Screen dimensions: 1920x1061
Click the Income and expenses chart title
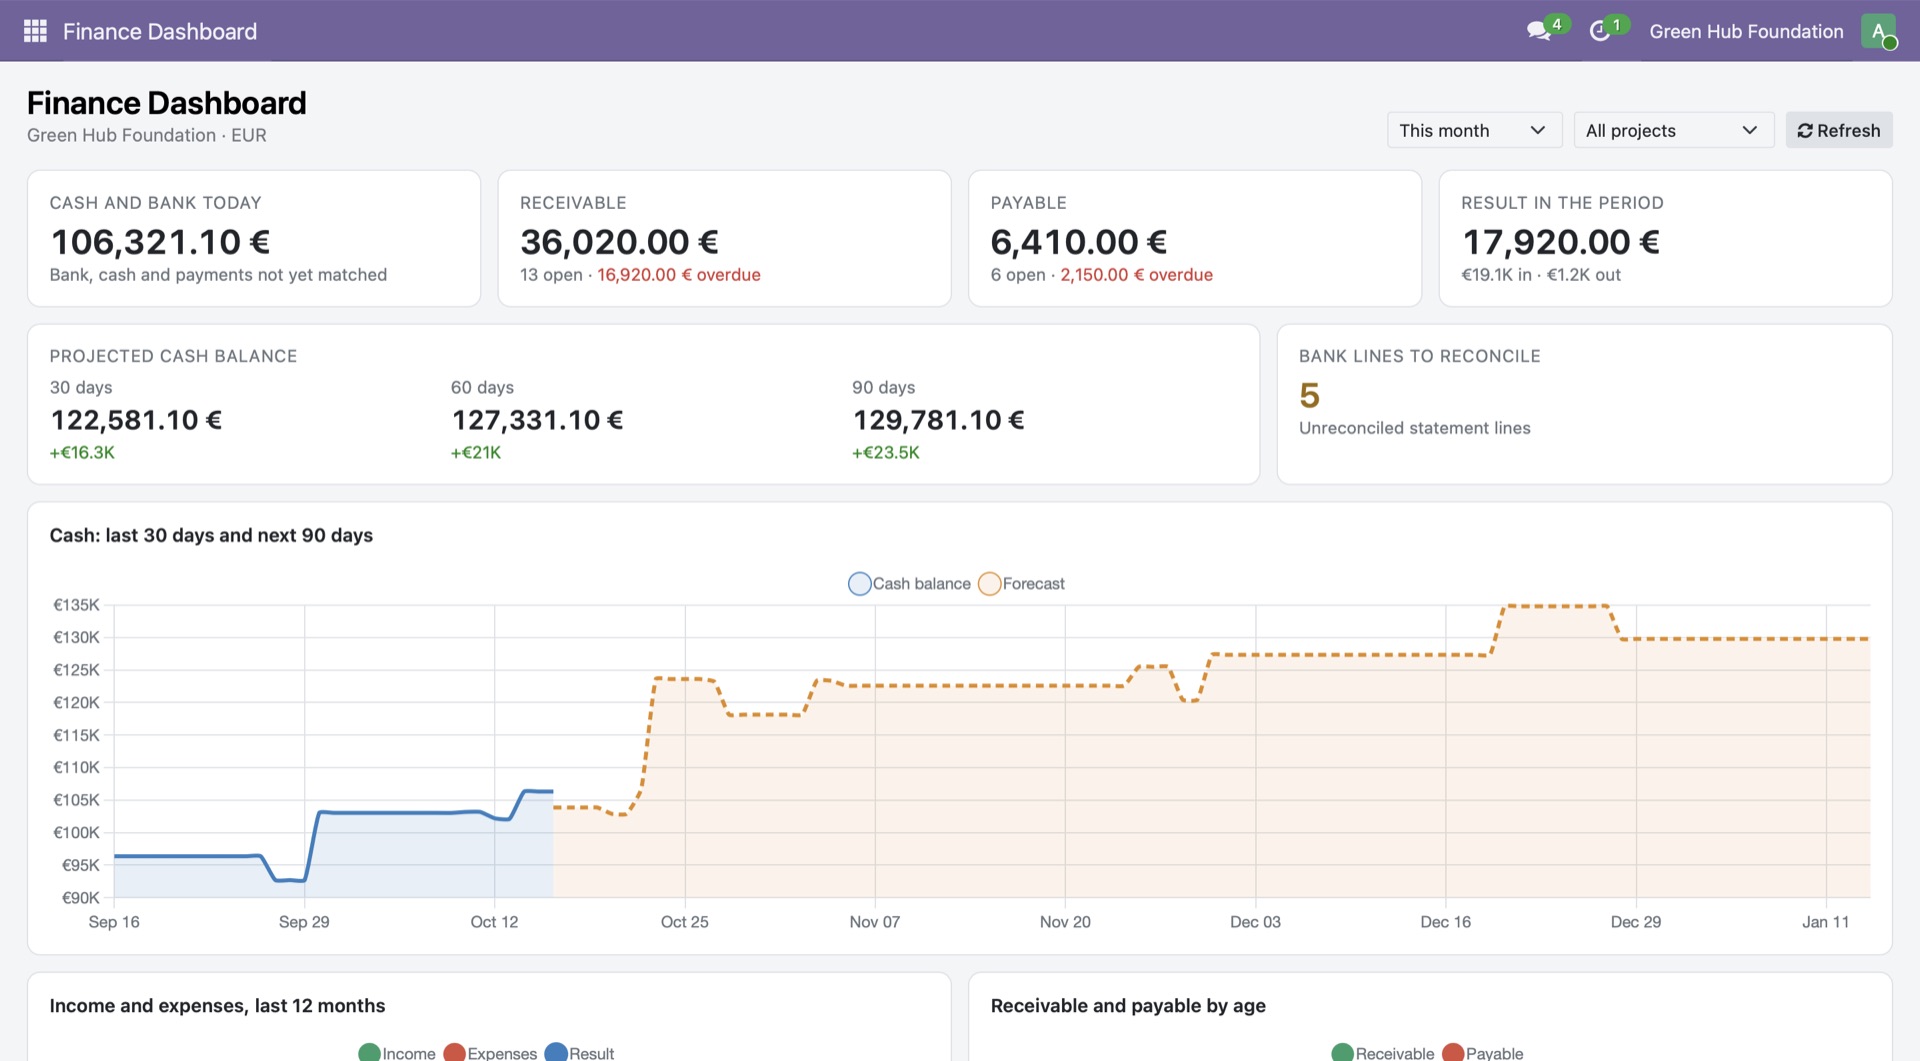tap(217, 1006)
